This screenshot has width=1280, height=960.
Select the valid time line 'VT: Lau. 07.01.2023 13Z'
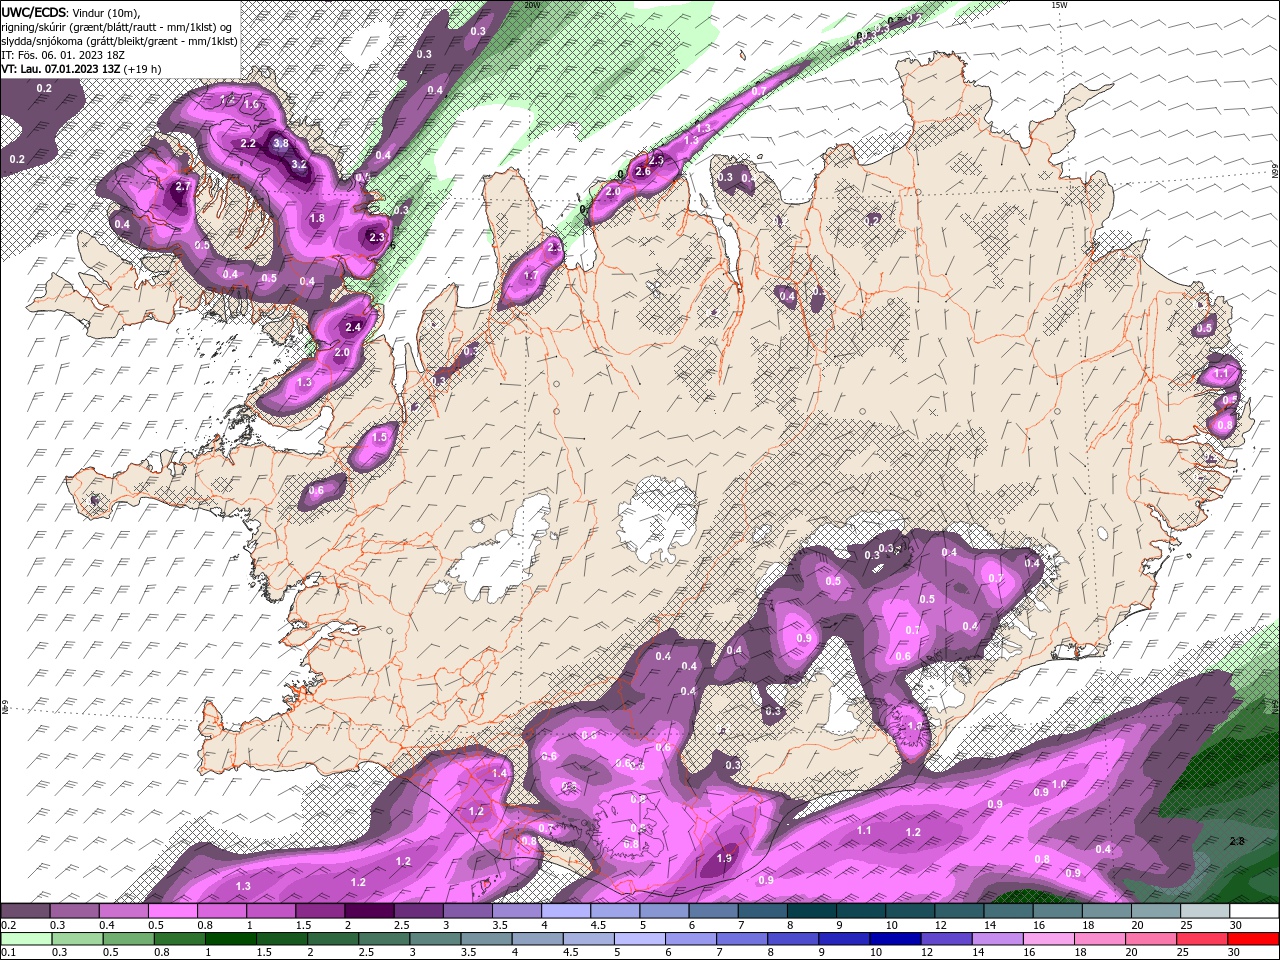[59, 69]
